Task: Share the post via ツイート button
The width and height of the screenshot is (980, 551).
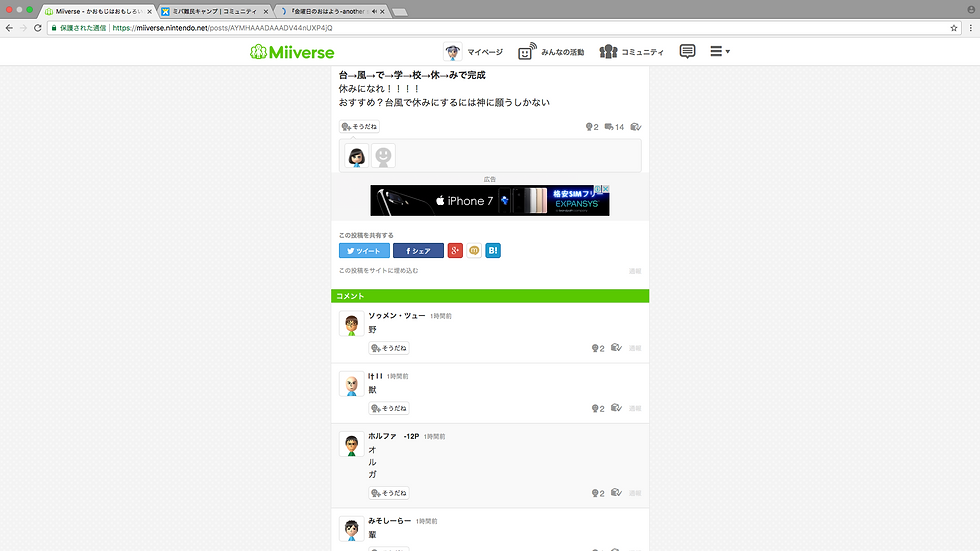Action: point(364,251)
